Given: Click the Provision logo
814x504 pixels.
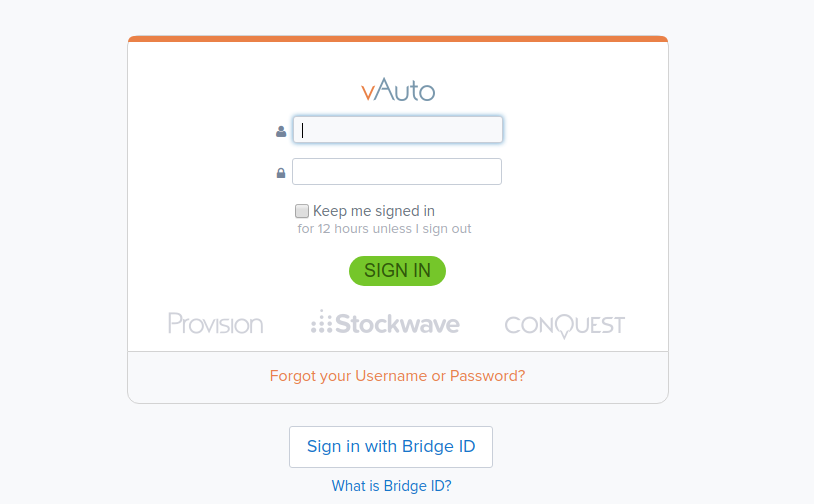Looking at the screenshot, I should (215, 324).
